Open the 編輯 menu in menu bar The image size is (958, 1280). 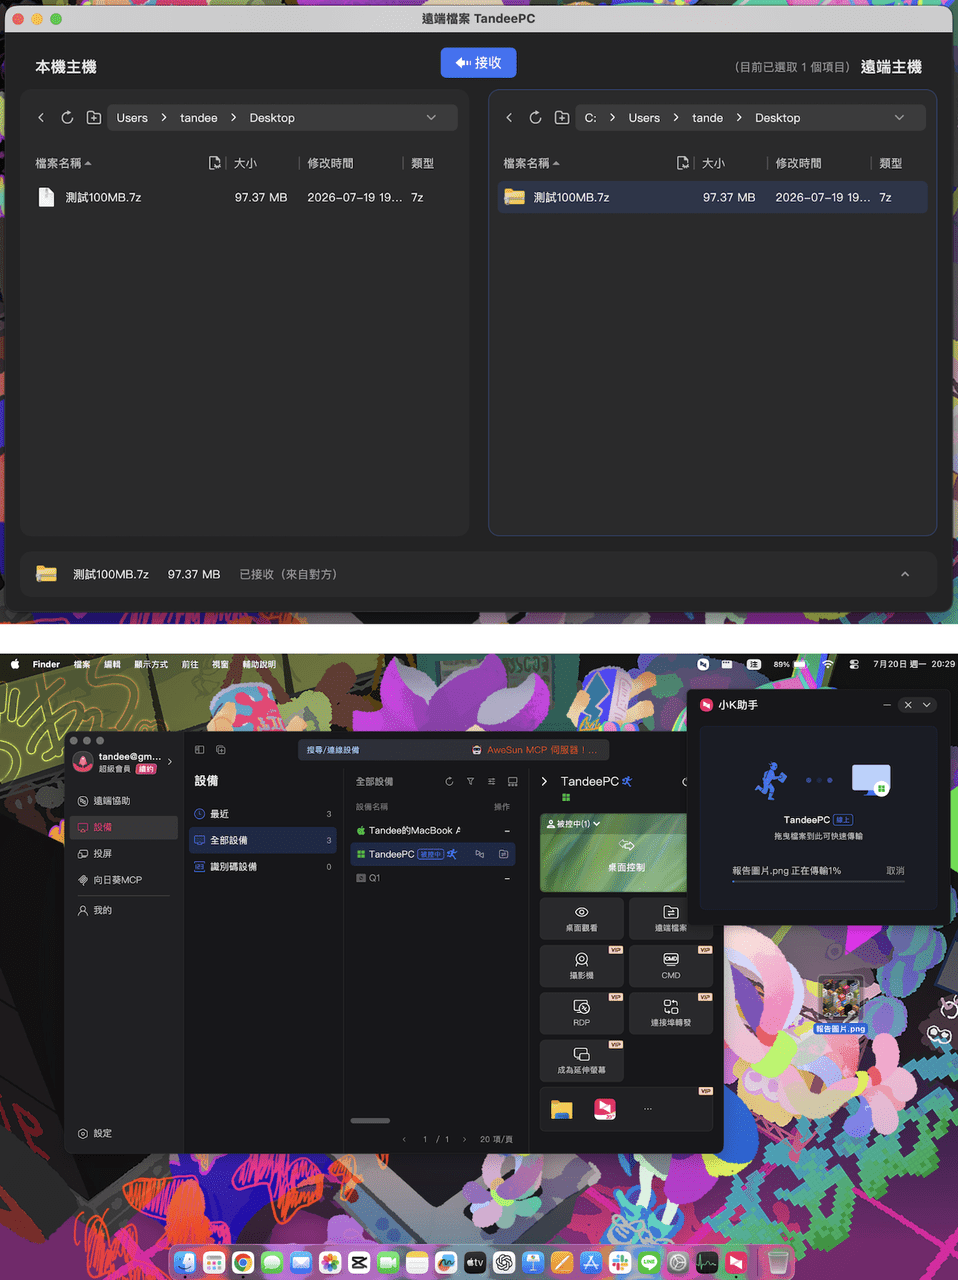coord(112,664)
